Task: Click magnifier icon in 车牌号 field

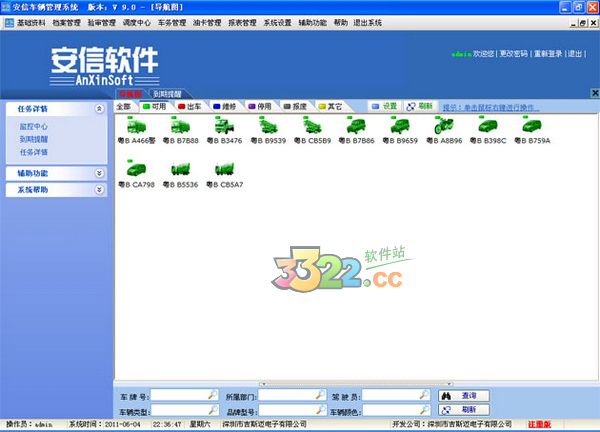Action: (212, 395)
